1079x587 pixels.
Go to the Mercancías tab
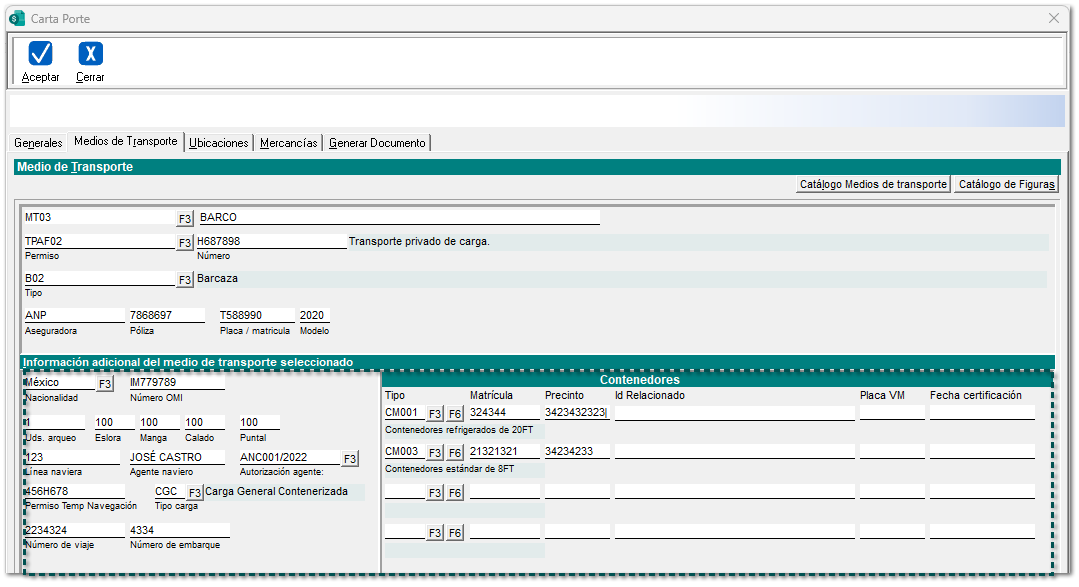click(289, 143)
